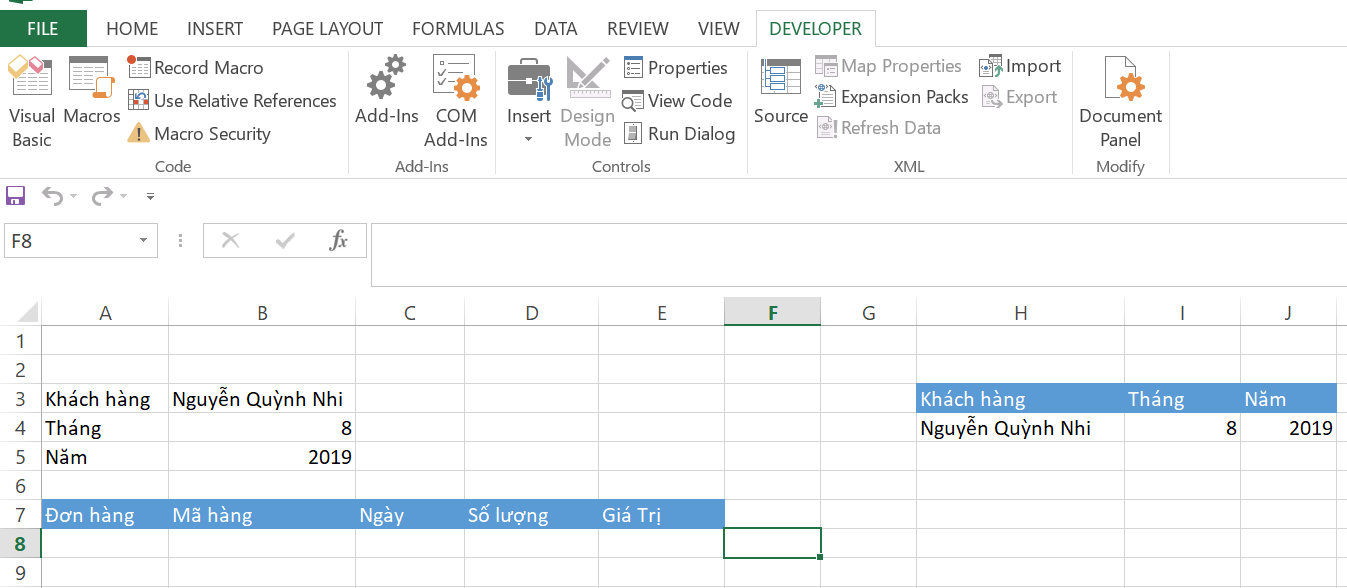Open the FILE menu
The image size is (1347, 588).
click(x=43, y=29)
